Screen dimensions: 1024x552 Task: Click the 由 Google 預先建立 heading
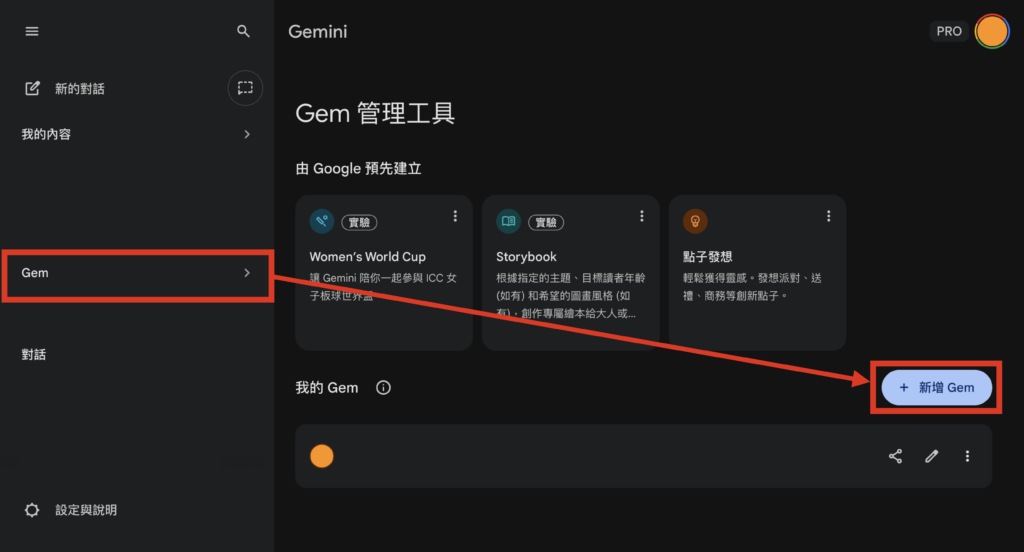pyautogui.click(x=359, y=169)
